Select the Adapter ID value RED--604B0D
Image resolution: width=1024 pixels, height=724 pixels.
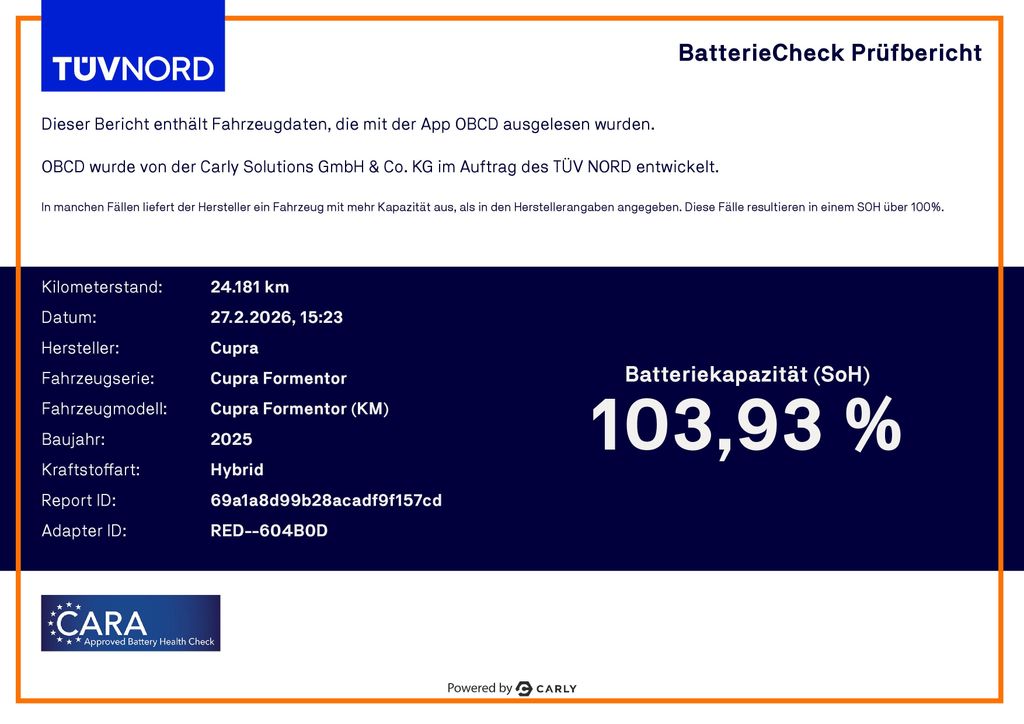pyautogui.click(x=268, y=531)
